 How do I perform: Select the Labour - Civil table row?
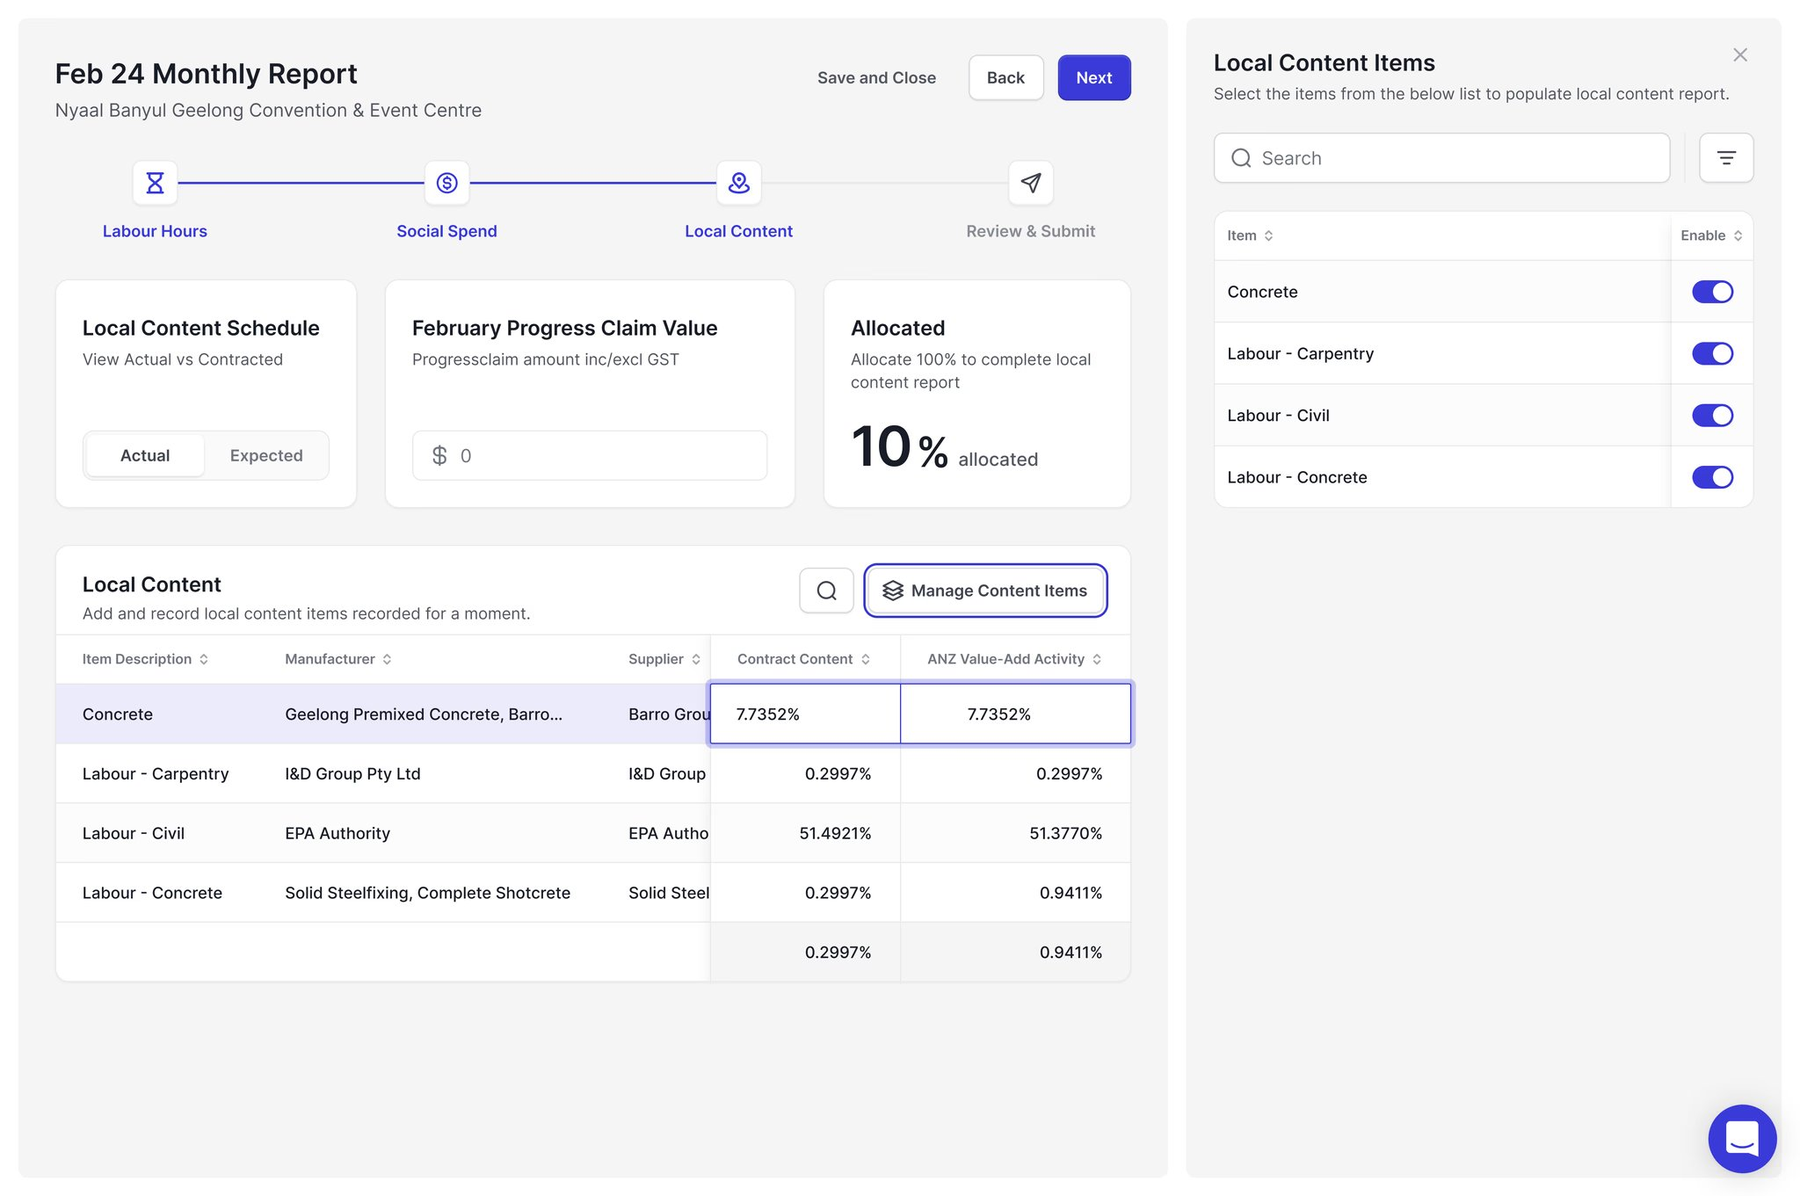point(593,833)
